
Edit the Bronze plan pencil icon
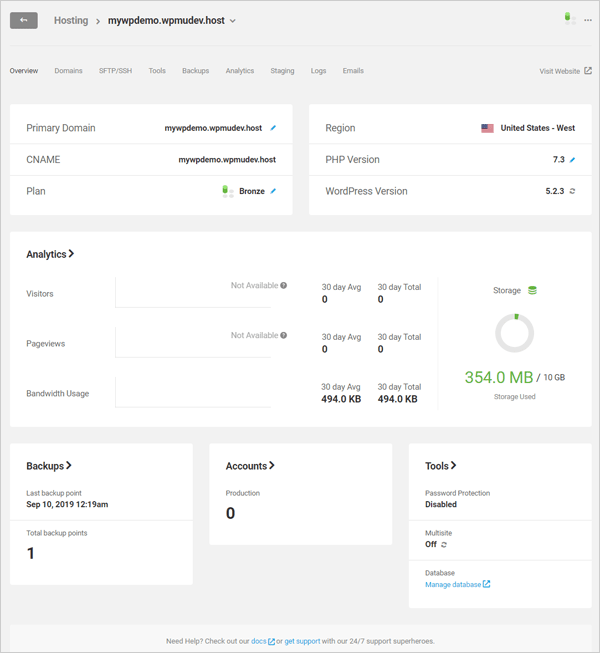273,191
